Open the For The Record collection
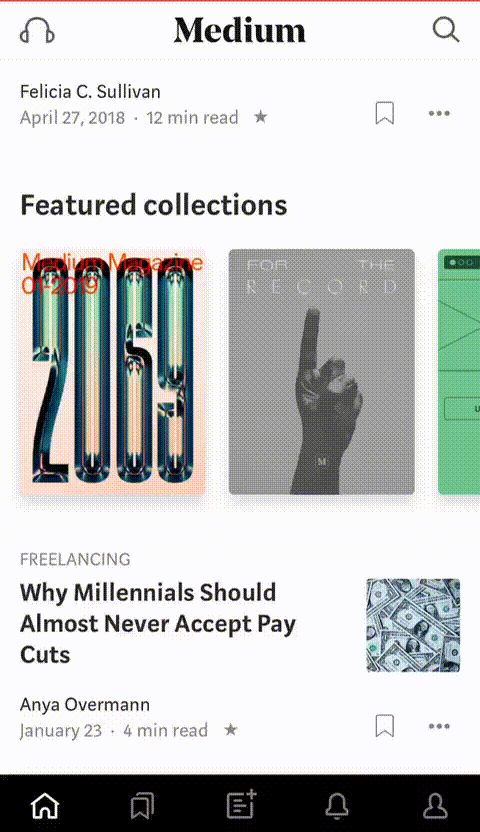This screenshot has width=480, height=832. (x=321, y=372)
